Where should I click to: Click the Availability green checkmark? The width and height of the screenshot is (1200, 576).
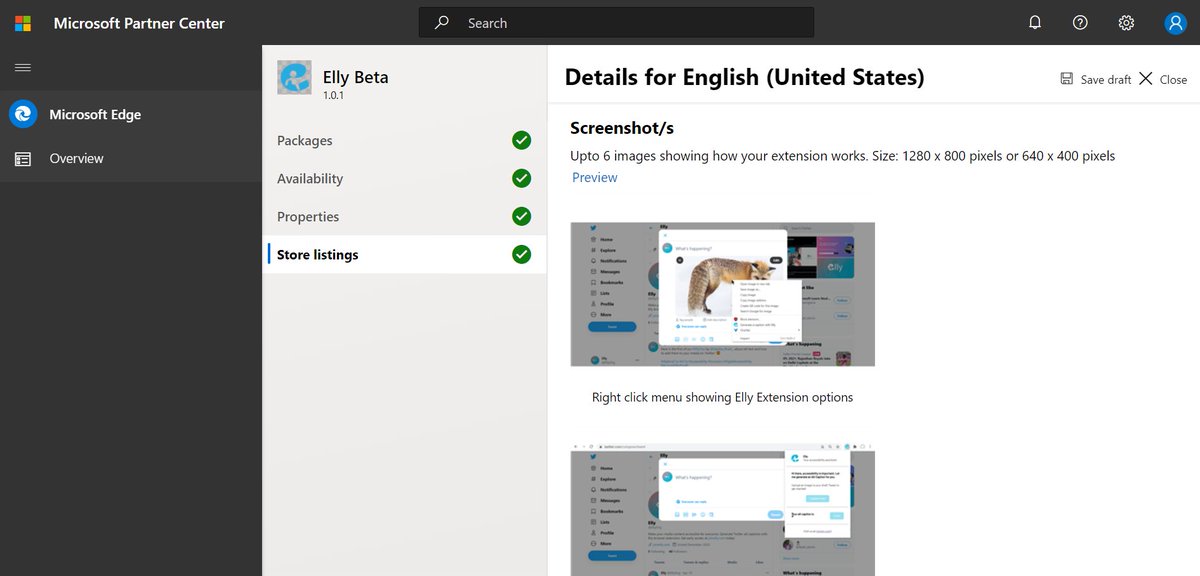521,179
